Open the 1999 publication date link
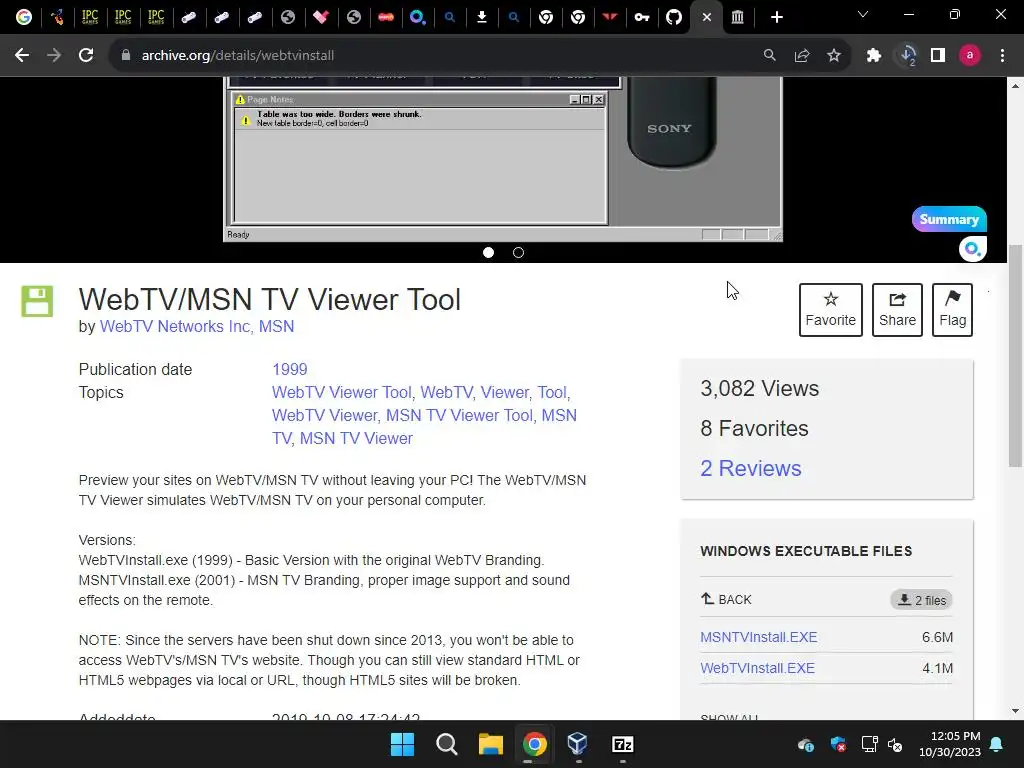 (x=289, y=370)
